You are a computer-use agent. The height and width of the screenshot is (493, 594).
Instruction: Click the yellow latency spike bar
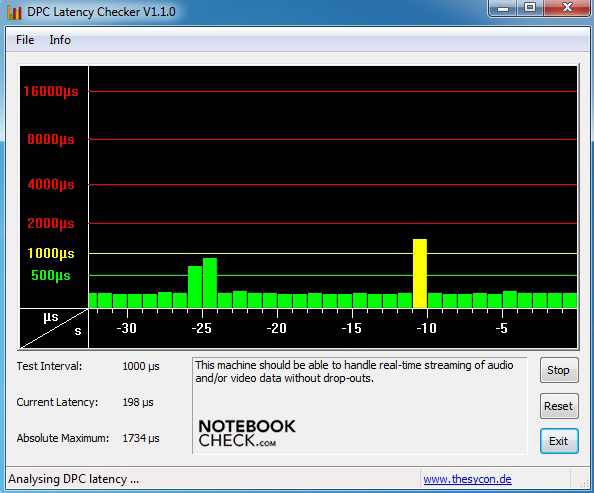point(420,273)
